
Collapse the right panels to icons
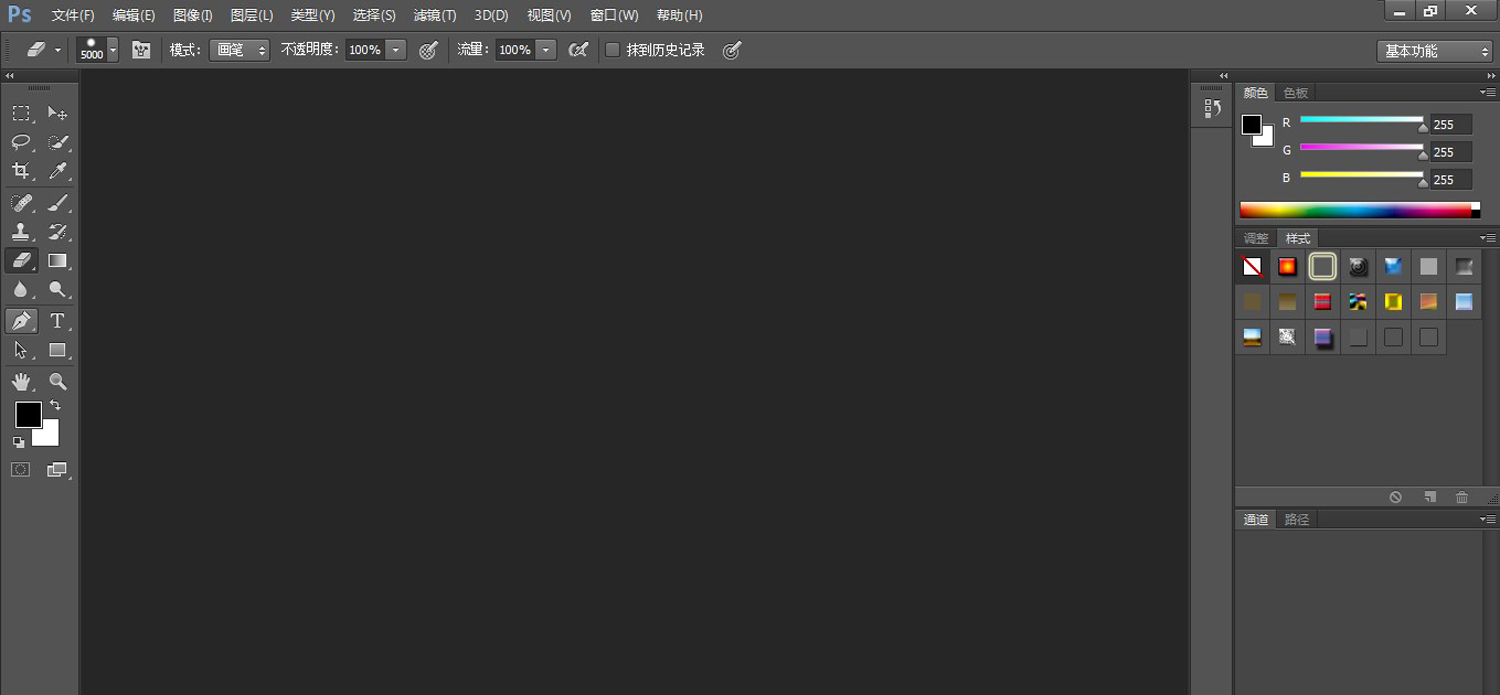tap(1490, 76)
